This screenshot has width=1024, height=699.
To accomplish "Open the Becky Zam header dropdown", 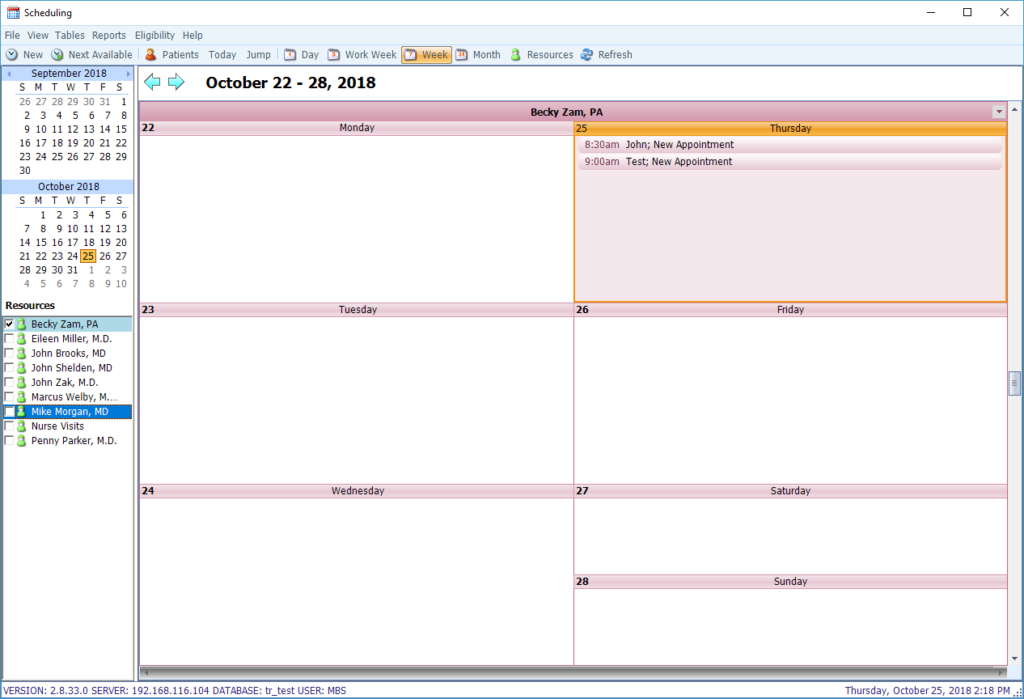I will coord(999,111).
